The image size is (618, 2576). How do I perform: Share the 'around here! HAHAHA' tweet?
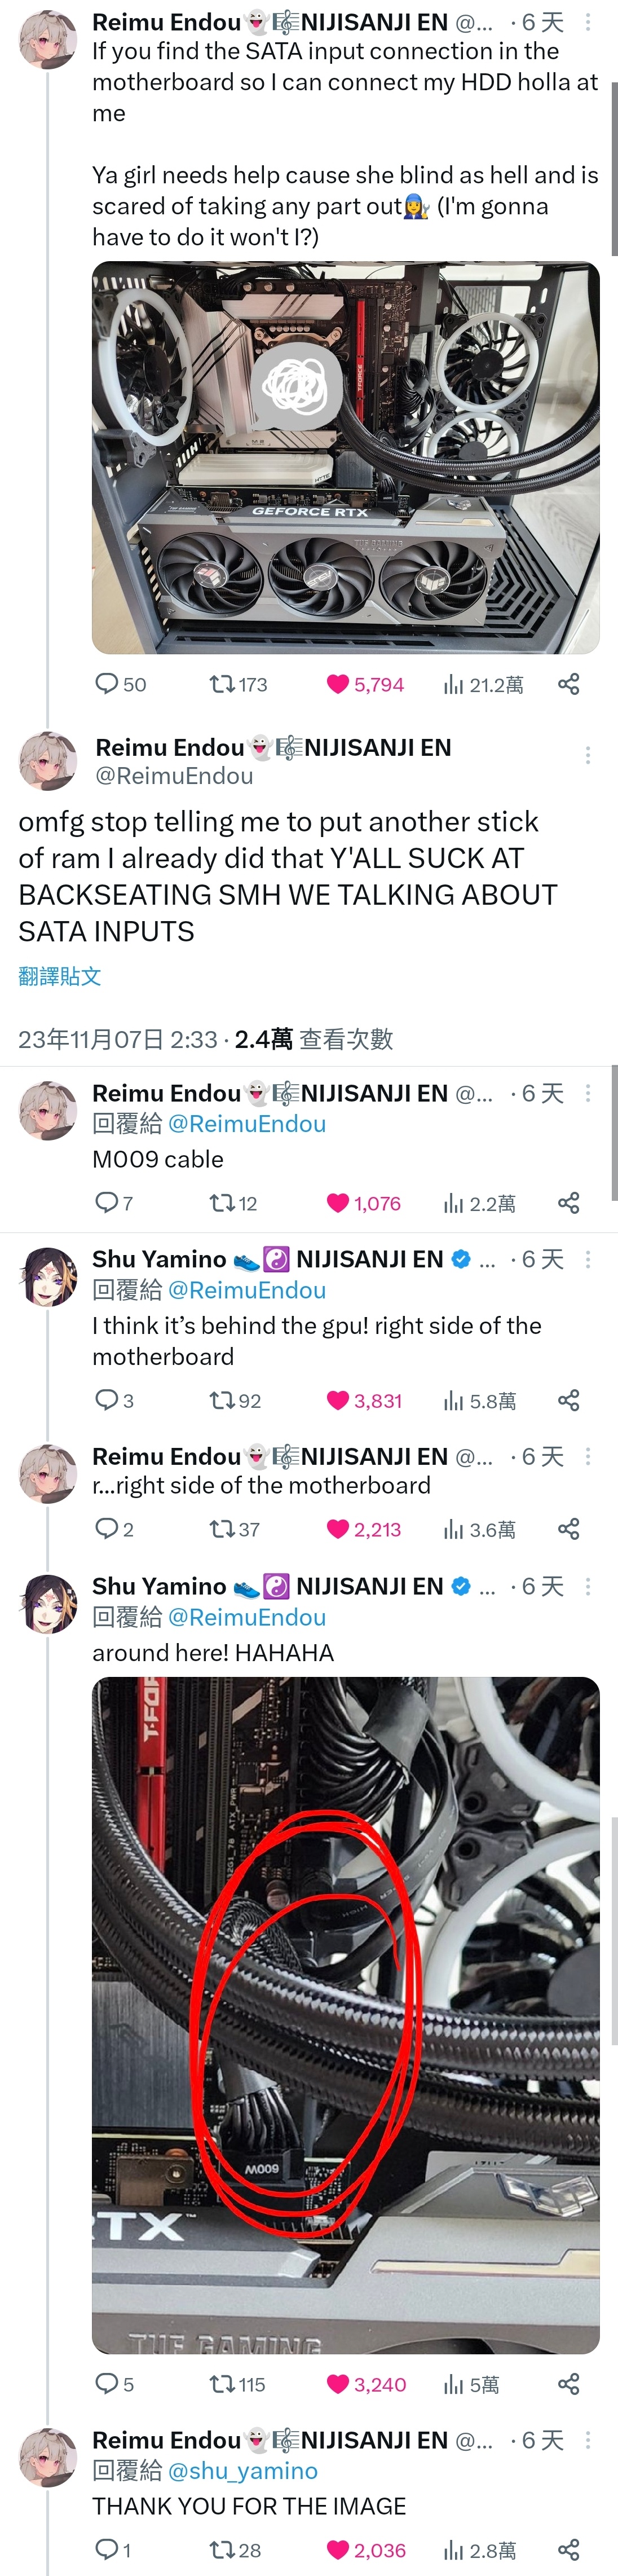(568, 2385)
